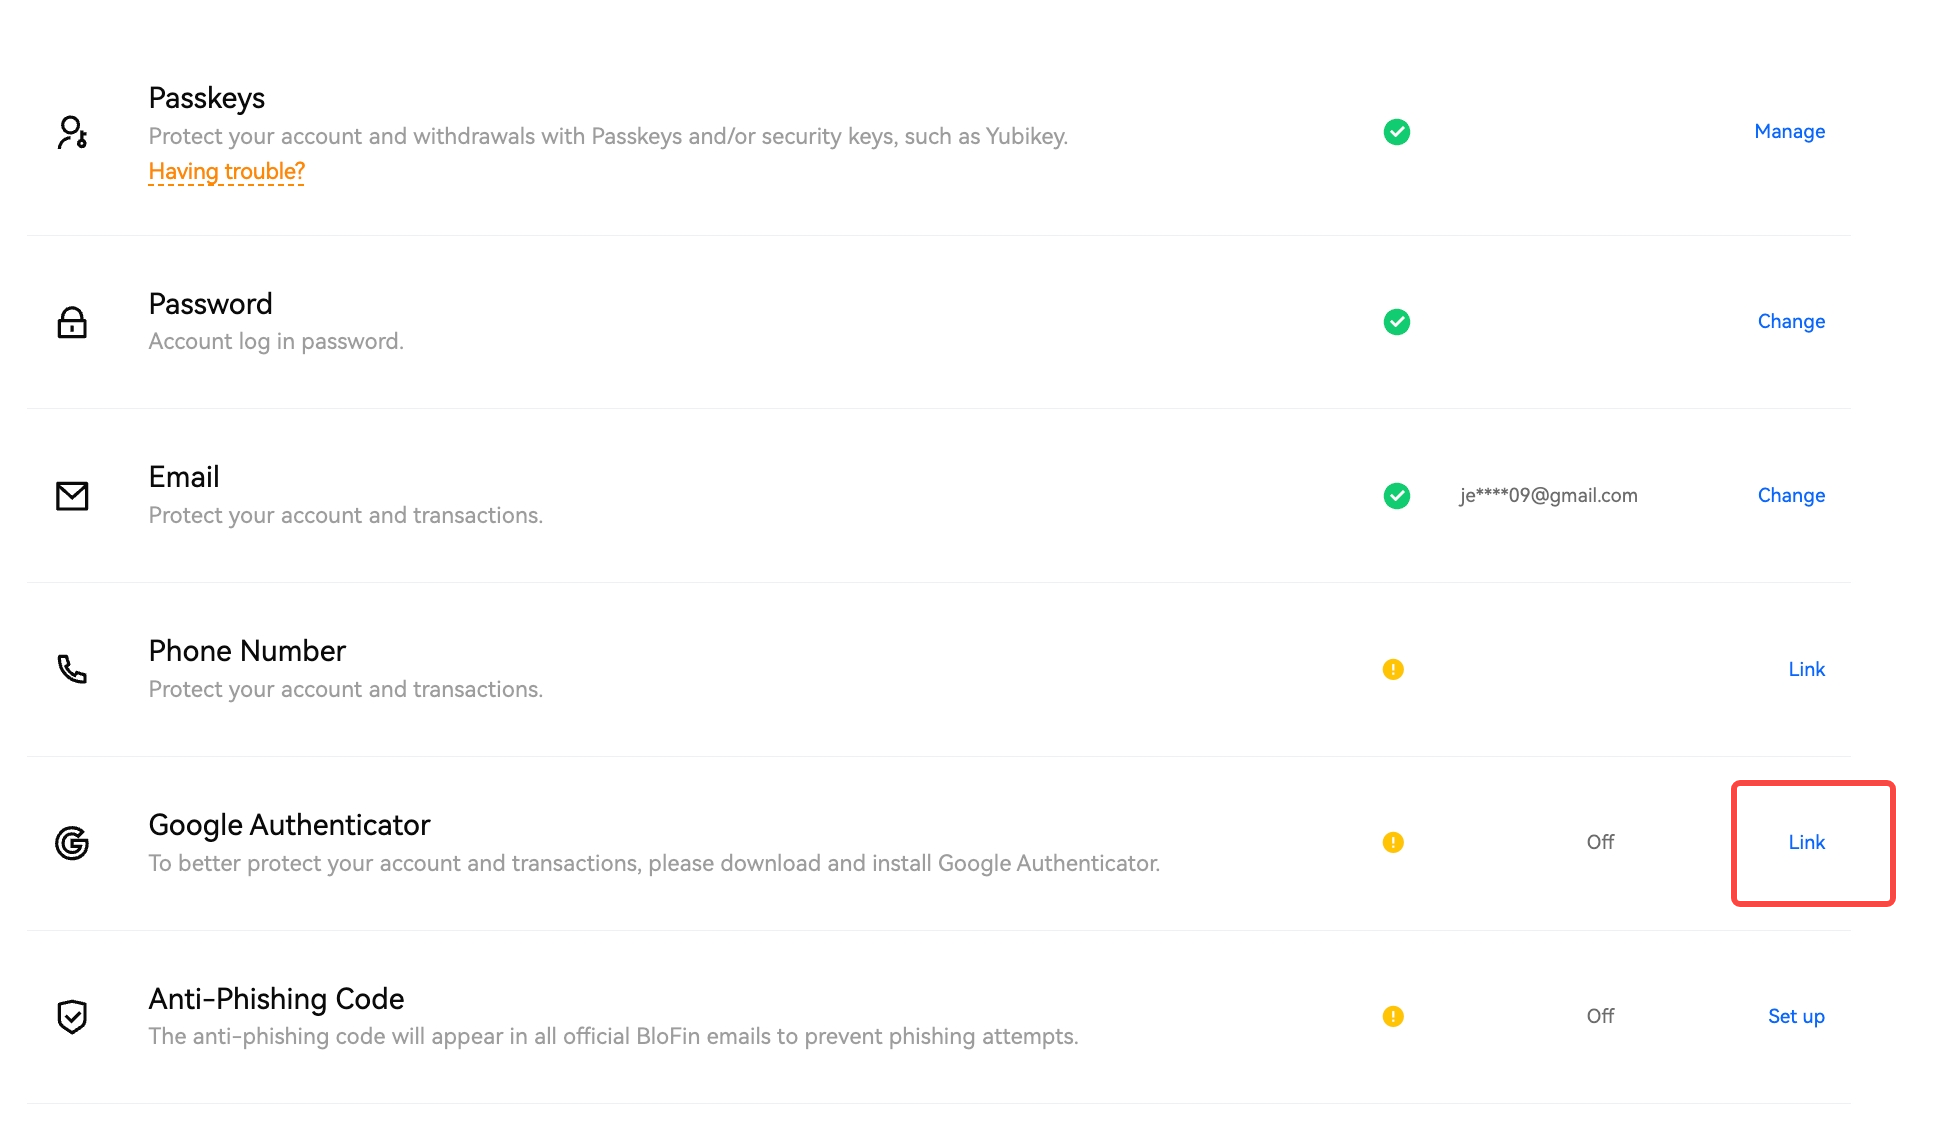The image size is (1960, 1140).
Task: Change the linked email address
Action: tap(1791, 495)
